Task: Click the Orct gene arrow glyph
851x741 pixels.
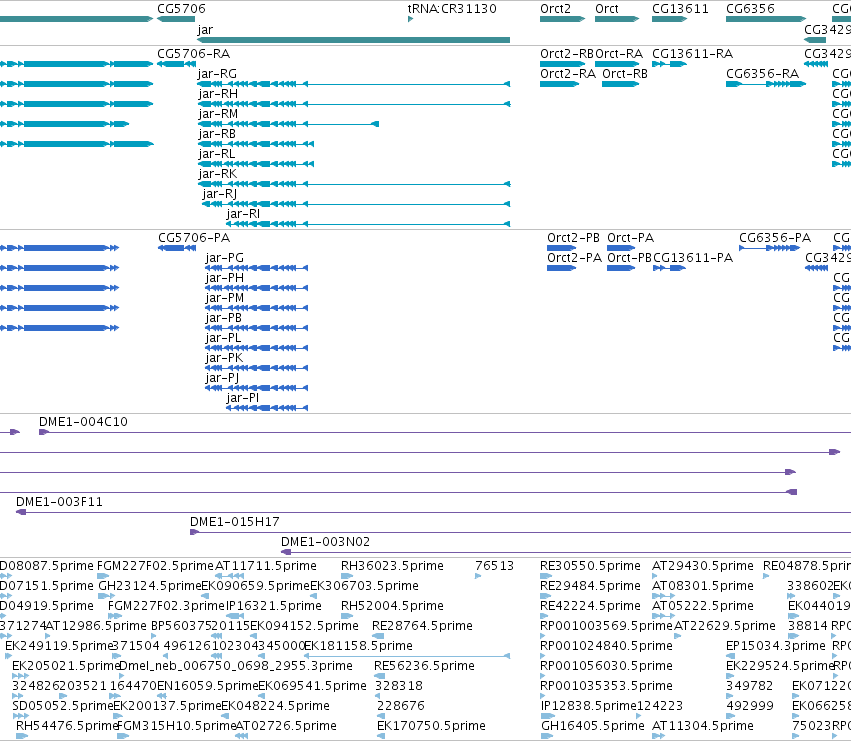Action: tap(617, 19)
